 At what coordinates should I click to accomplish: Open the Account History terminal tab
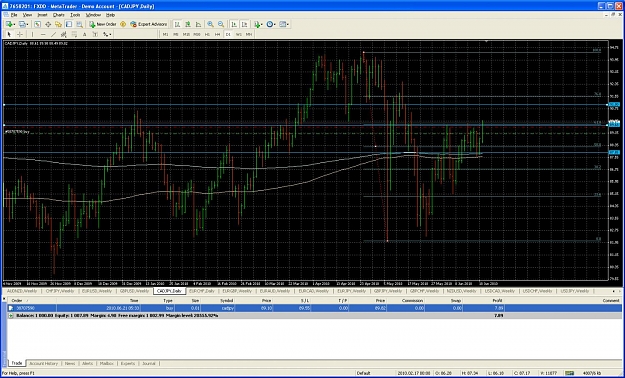(43, 364)
